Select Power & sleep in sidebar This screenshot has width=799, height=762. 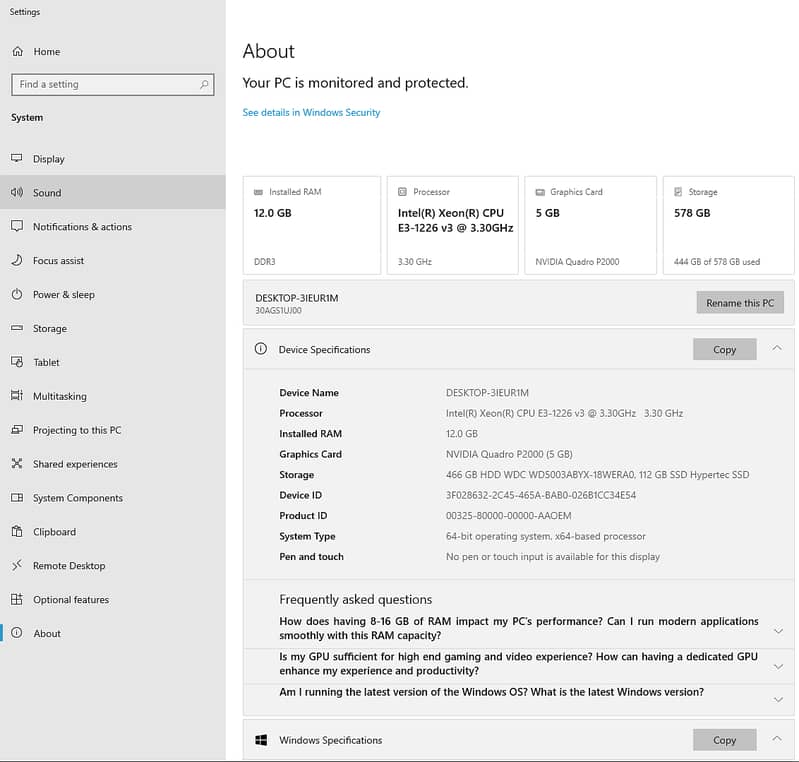[113, 295]
